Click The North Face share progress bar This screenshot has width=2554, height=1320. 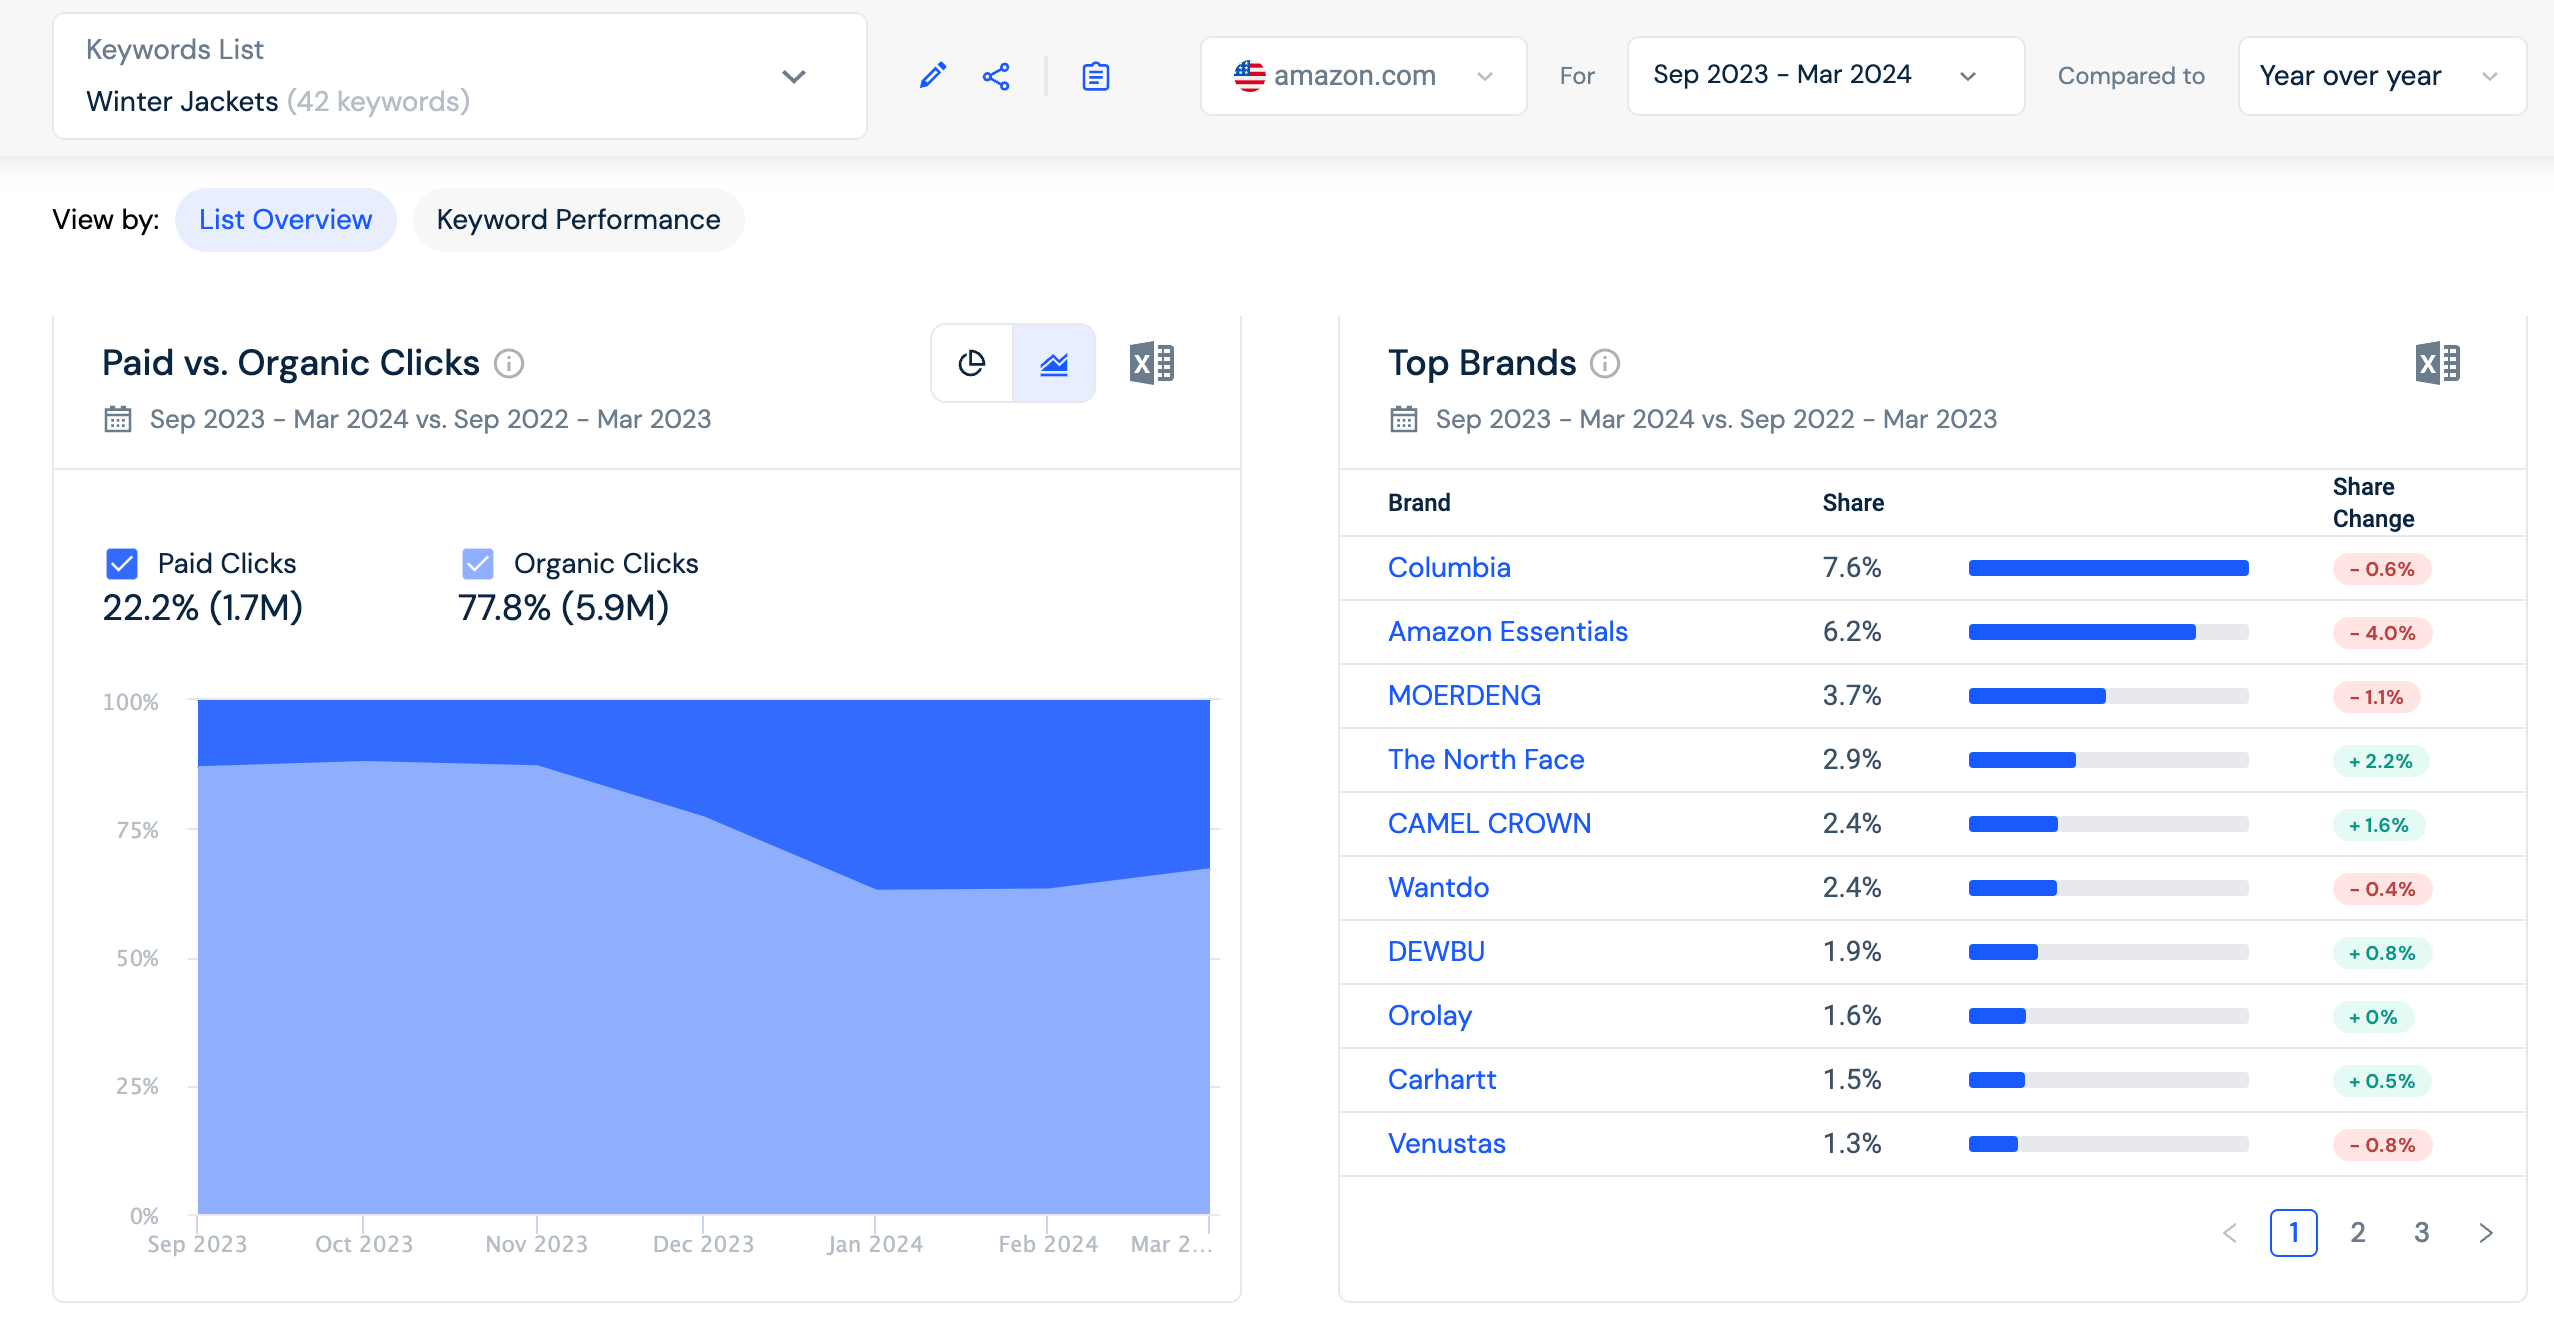click(2108, 760)
